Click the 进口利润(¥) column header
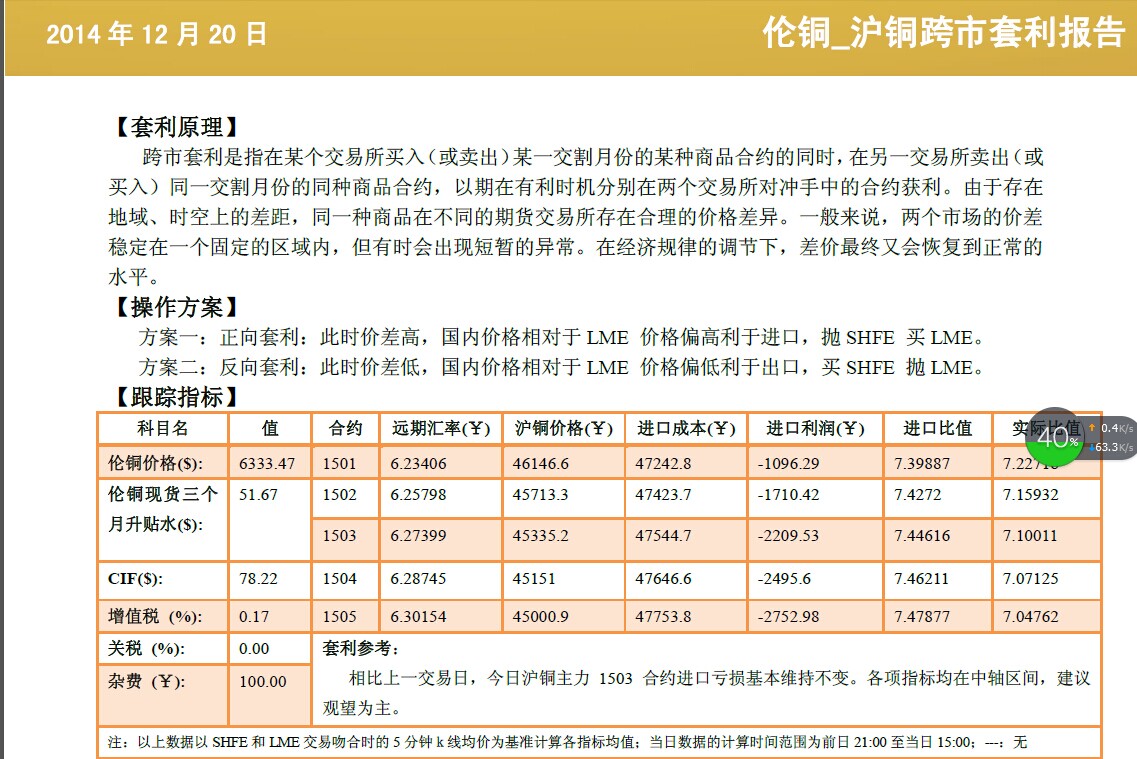Screen dimensions: 1137x759 (815, 428)
